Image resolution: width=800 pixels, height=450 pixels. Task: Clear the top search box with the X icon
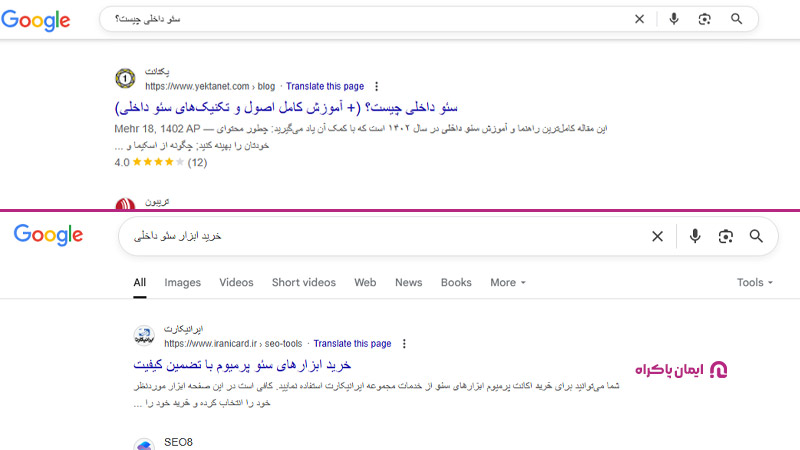pyautogui.click(x=639, y=19)
